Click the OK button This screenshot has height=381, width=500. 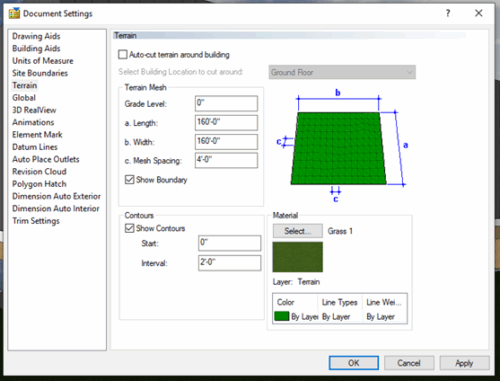[x=354, y=363]
